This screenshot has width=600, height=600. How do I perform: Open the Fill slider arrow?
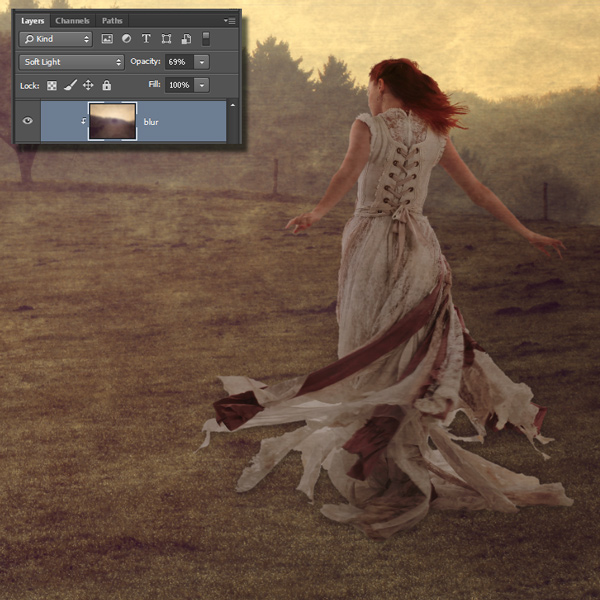pyautogui.click(x=202, y=85)
